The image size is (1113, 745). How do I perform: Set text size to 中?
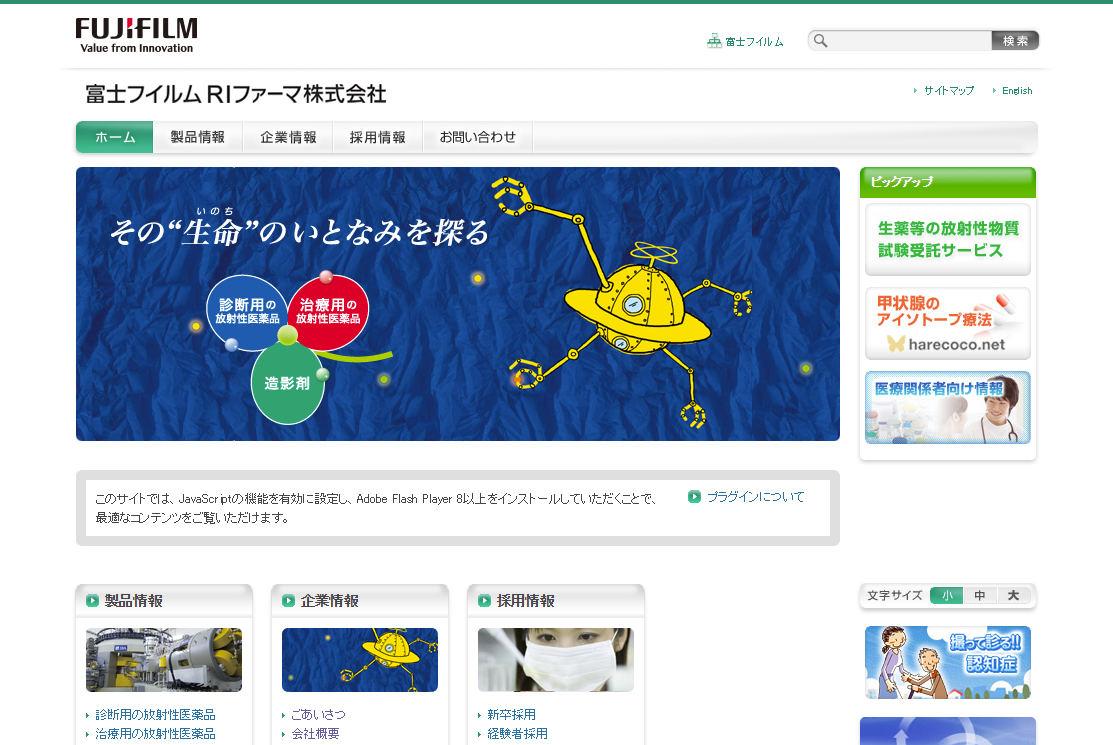click(x=980, y=595)
